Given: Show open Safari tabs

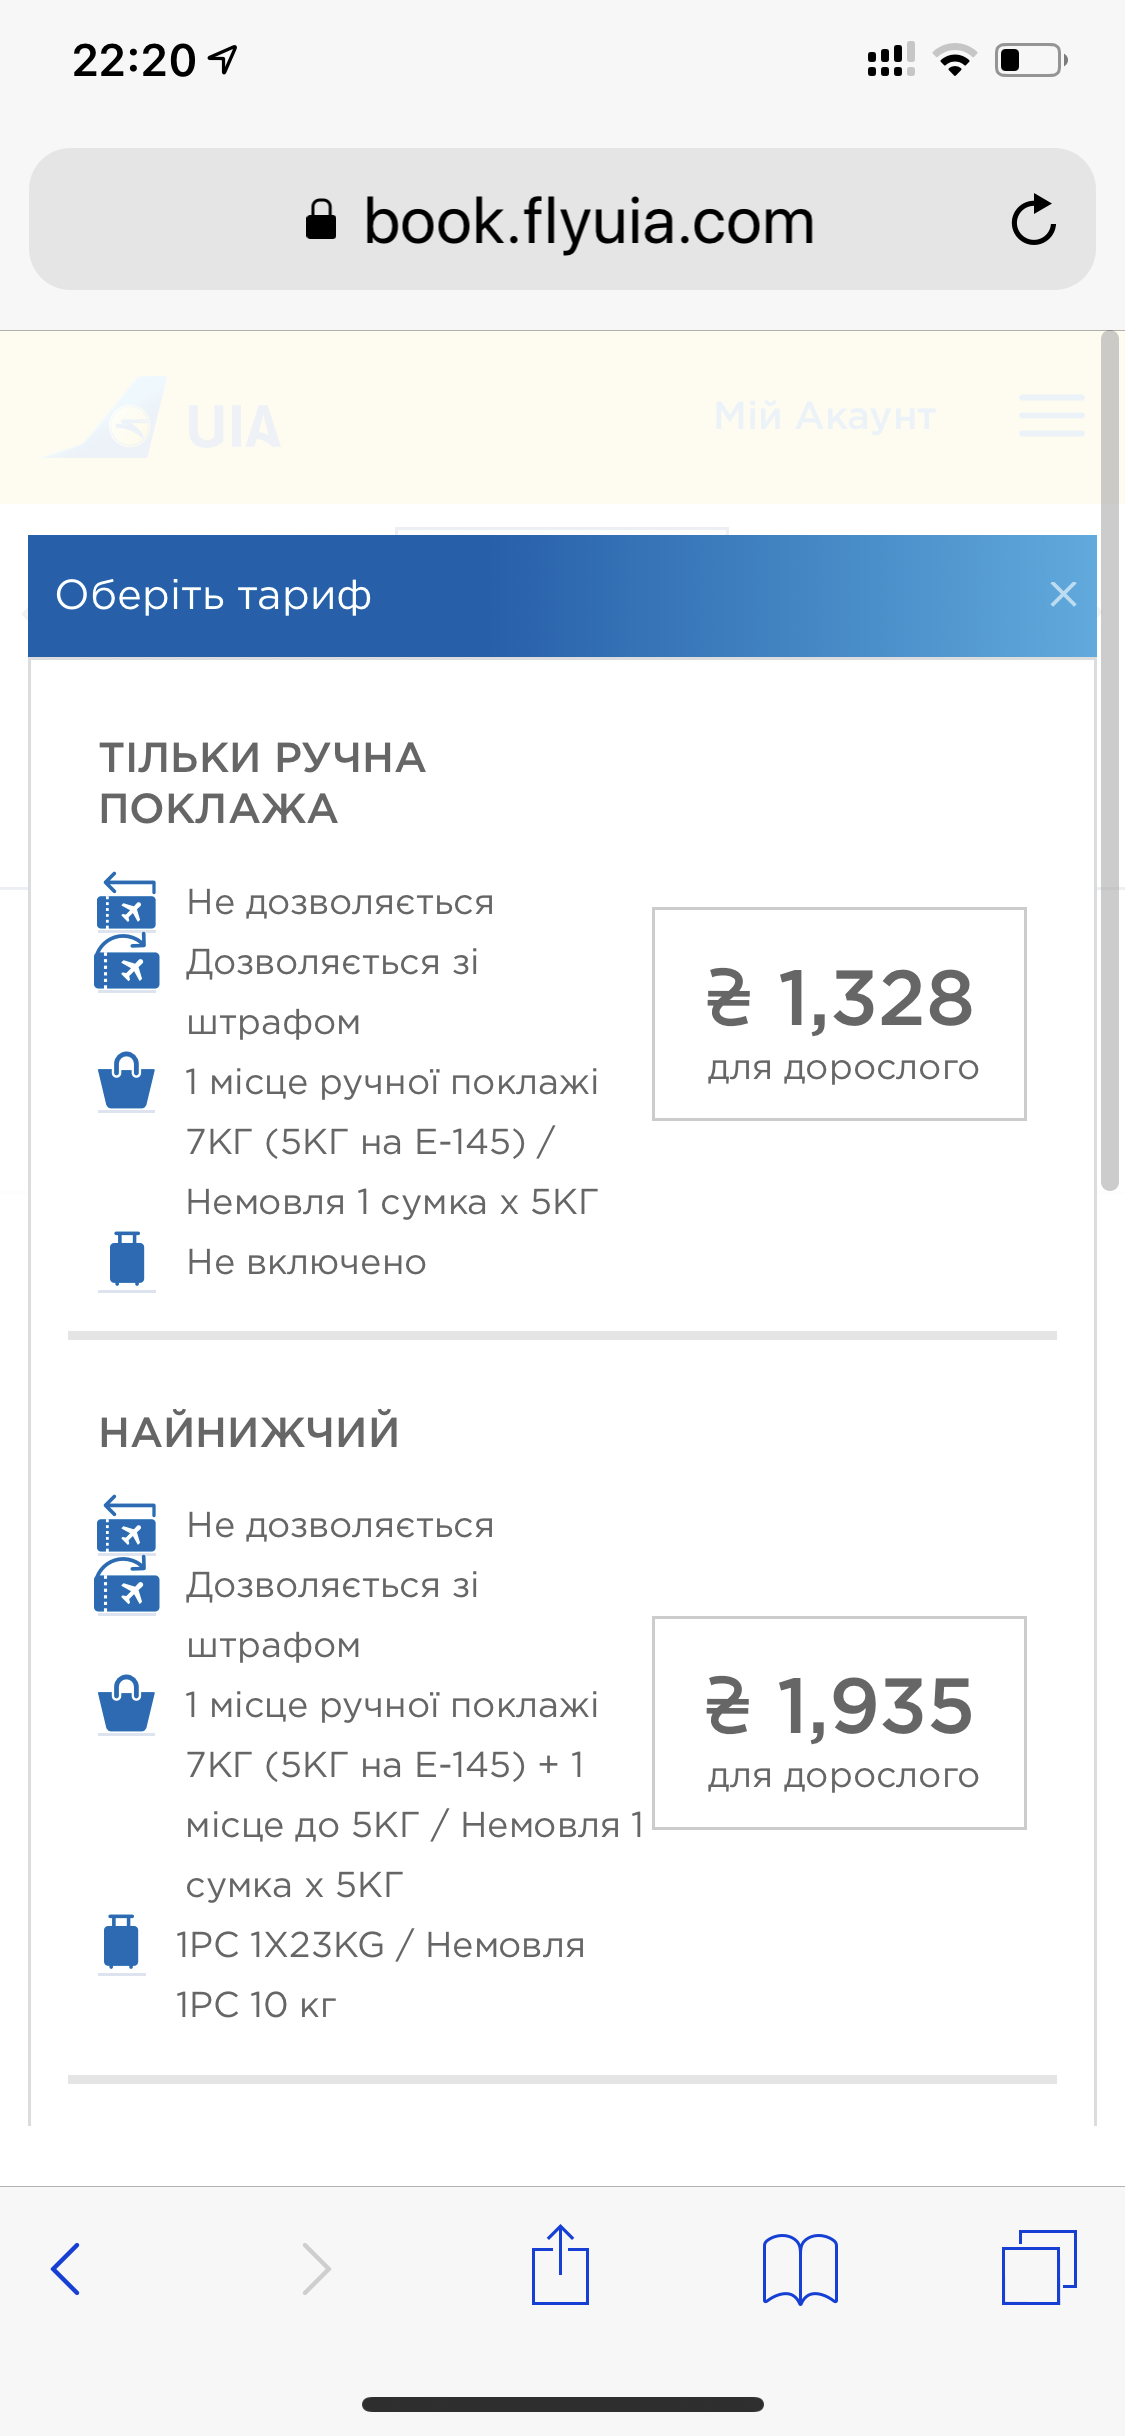Looking at the screenshot, I should tap(1039, 2266).
